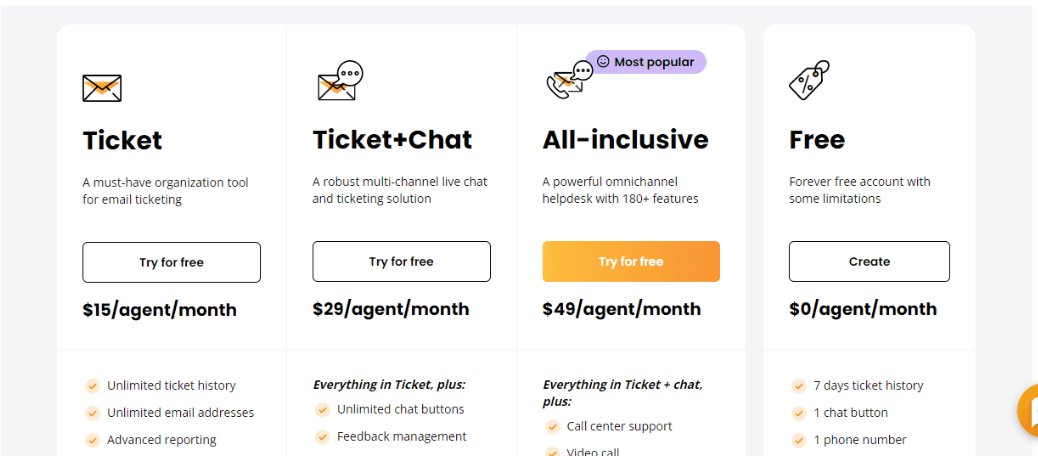
Task: Click checkmark beside 7 days ticket history
Action: click(x=798, y=386)
